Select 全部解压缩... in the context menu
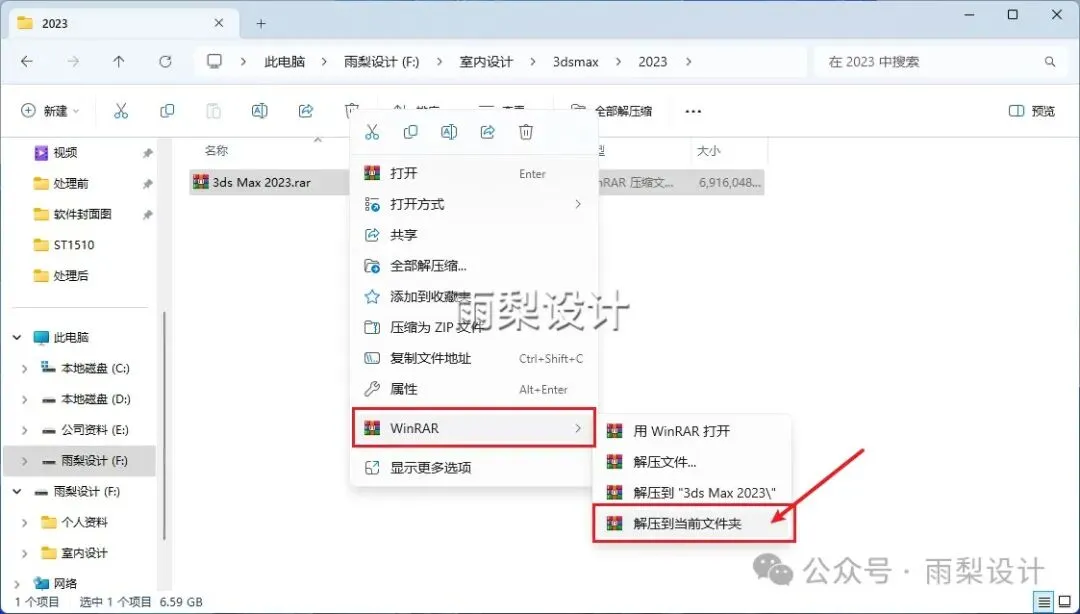1080x614 pixels. (x=473, y=266)
